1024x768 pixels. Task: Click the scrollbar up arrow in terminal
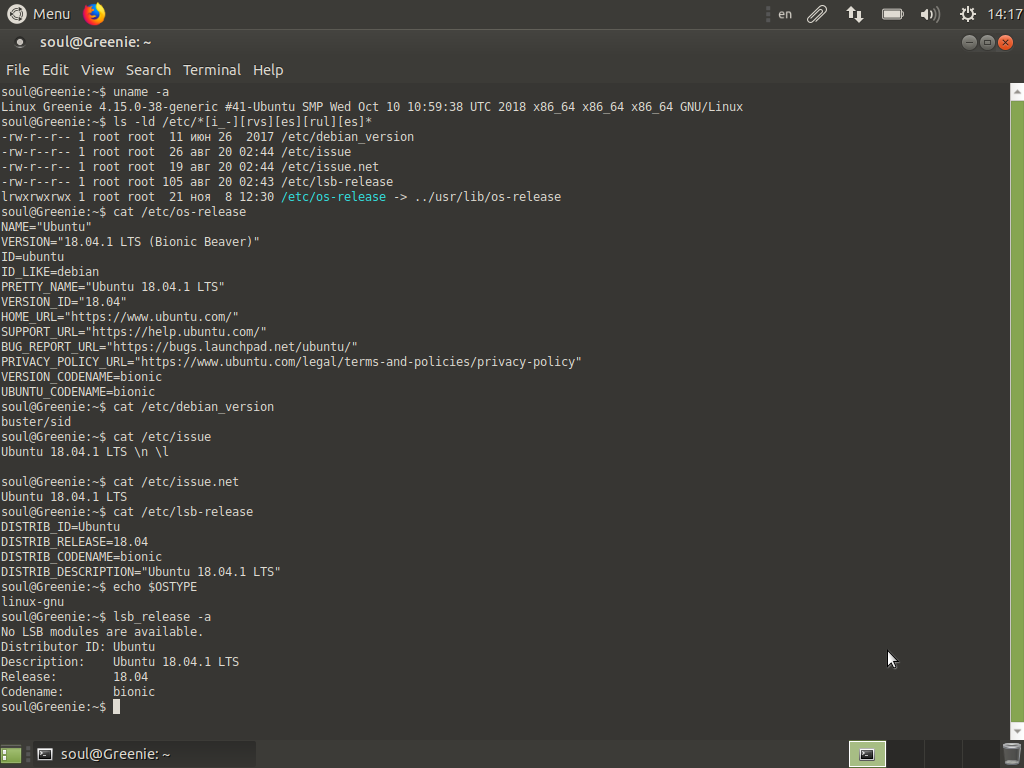(x=1017, y=92)
